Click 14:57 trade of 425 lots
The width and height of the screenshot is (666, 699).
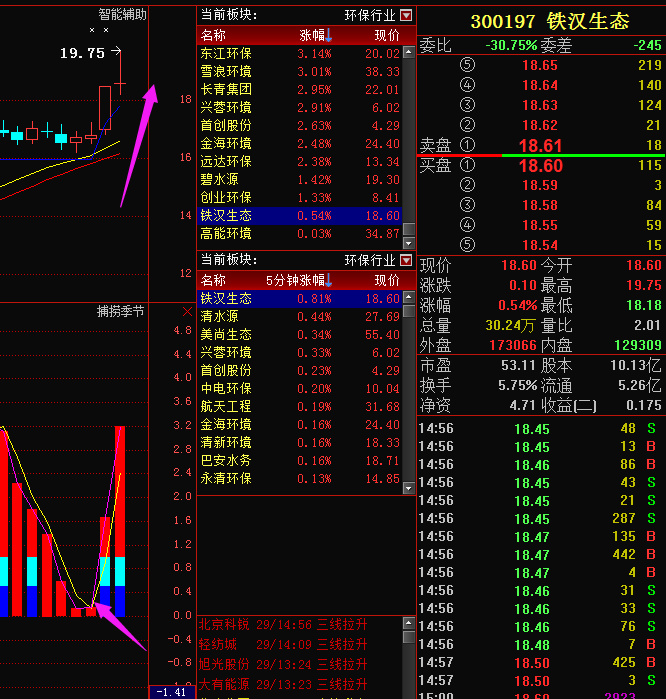(x=540, y=663)
